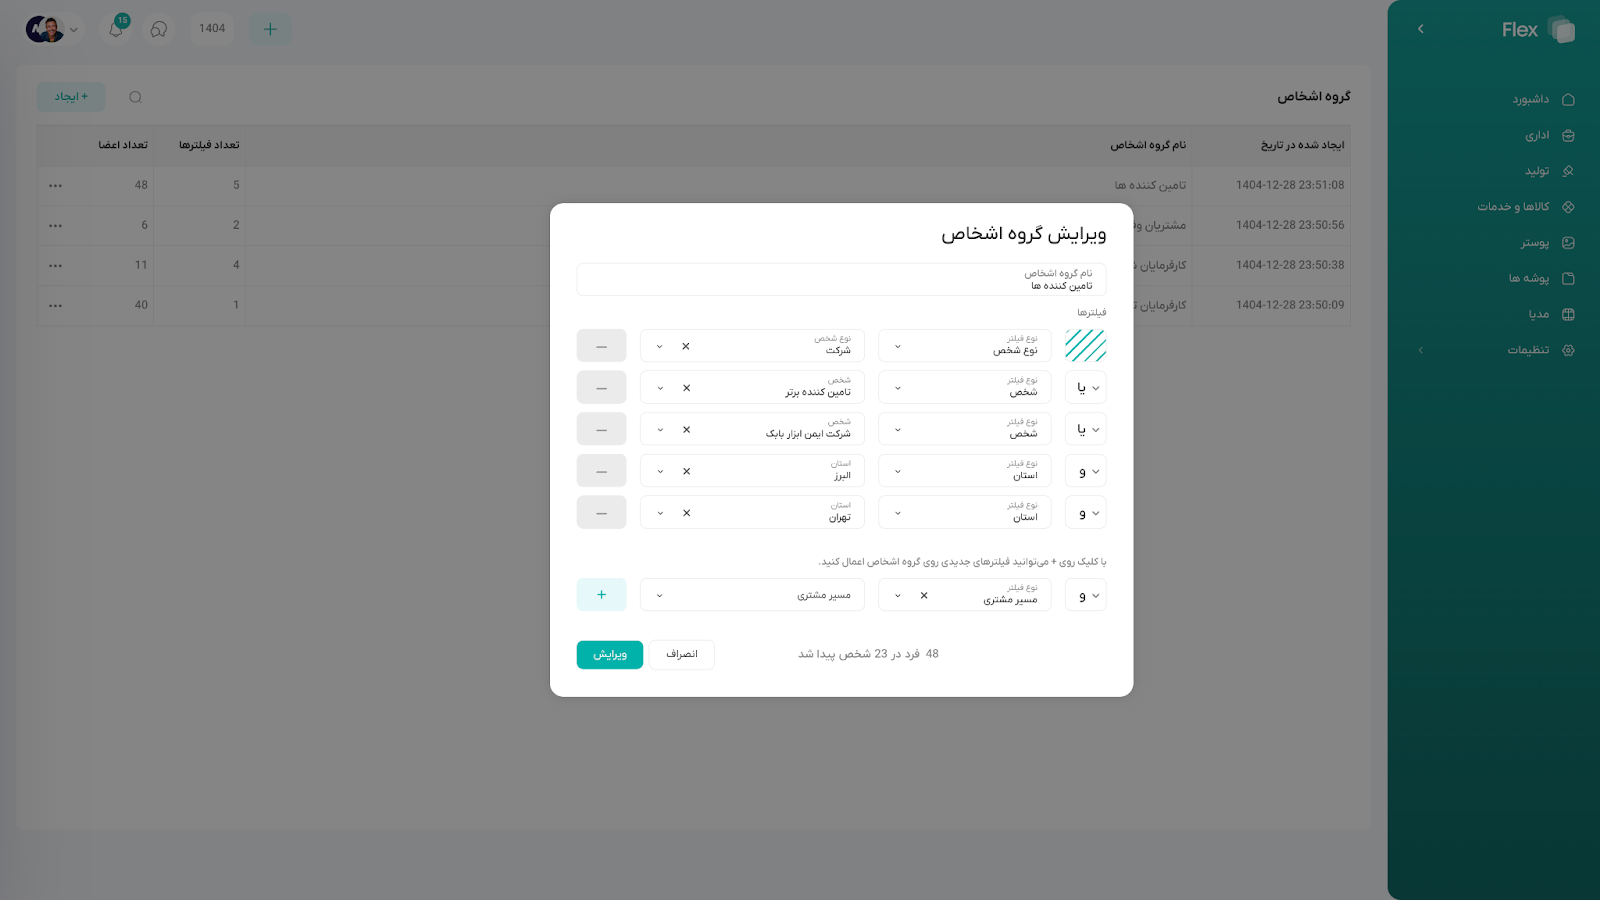
Task: Open اداری in the sidebar
Action: [1549, 135]
